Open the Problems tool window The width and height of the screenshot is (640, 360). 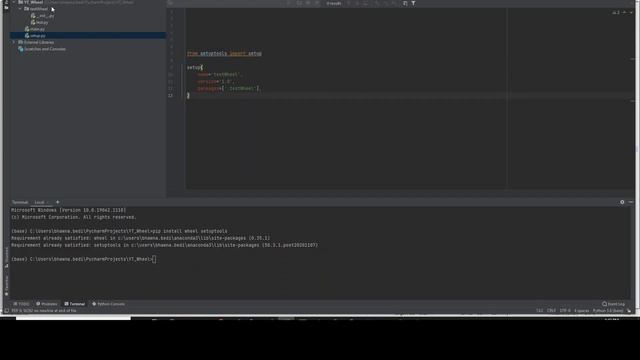tap(47, 304)
